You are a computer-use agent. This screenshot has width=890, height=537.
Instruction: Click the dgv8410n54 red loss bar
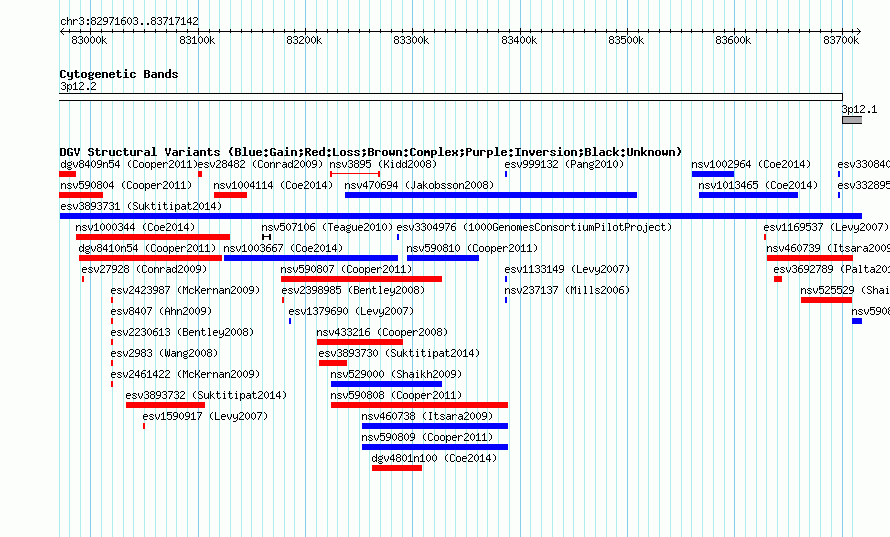pyautogui.click(x=150, y=258)
